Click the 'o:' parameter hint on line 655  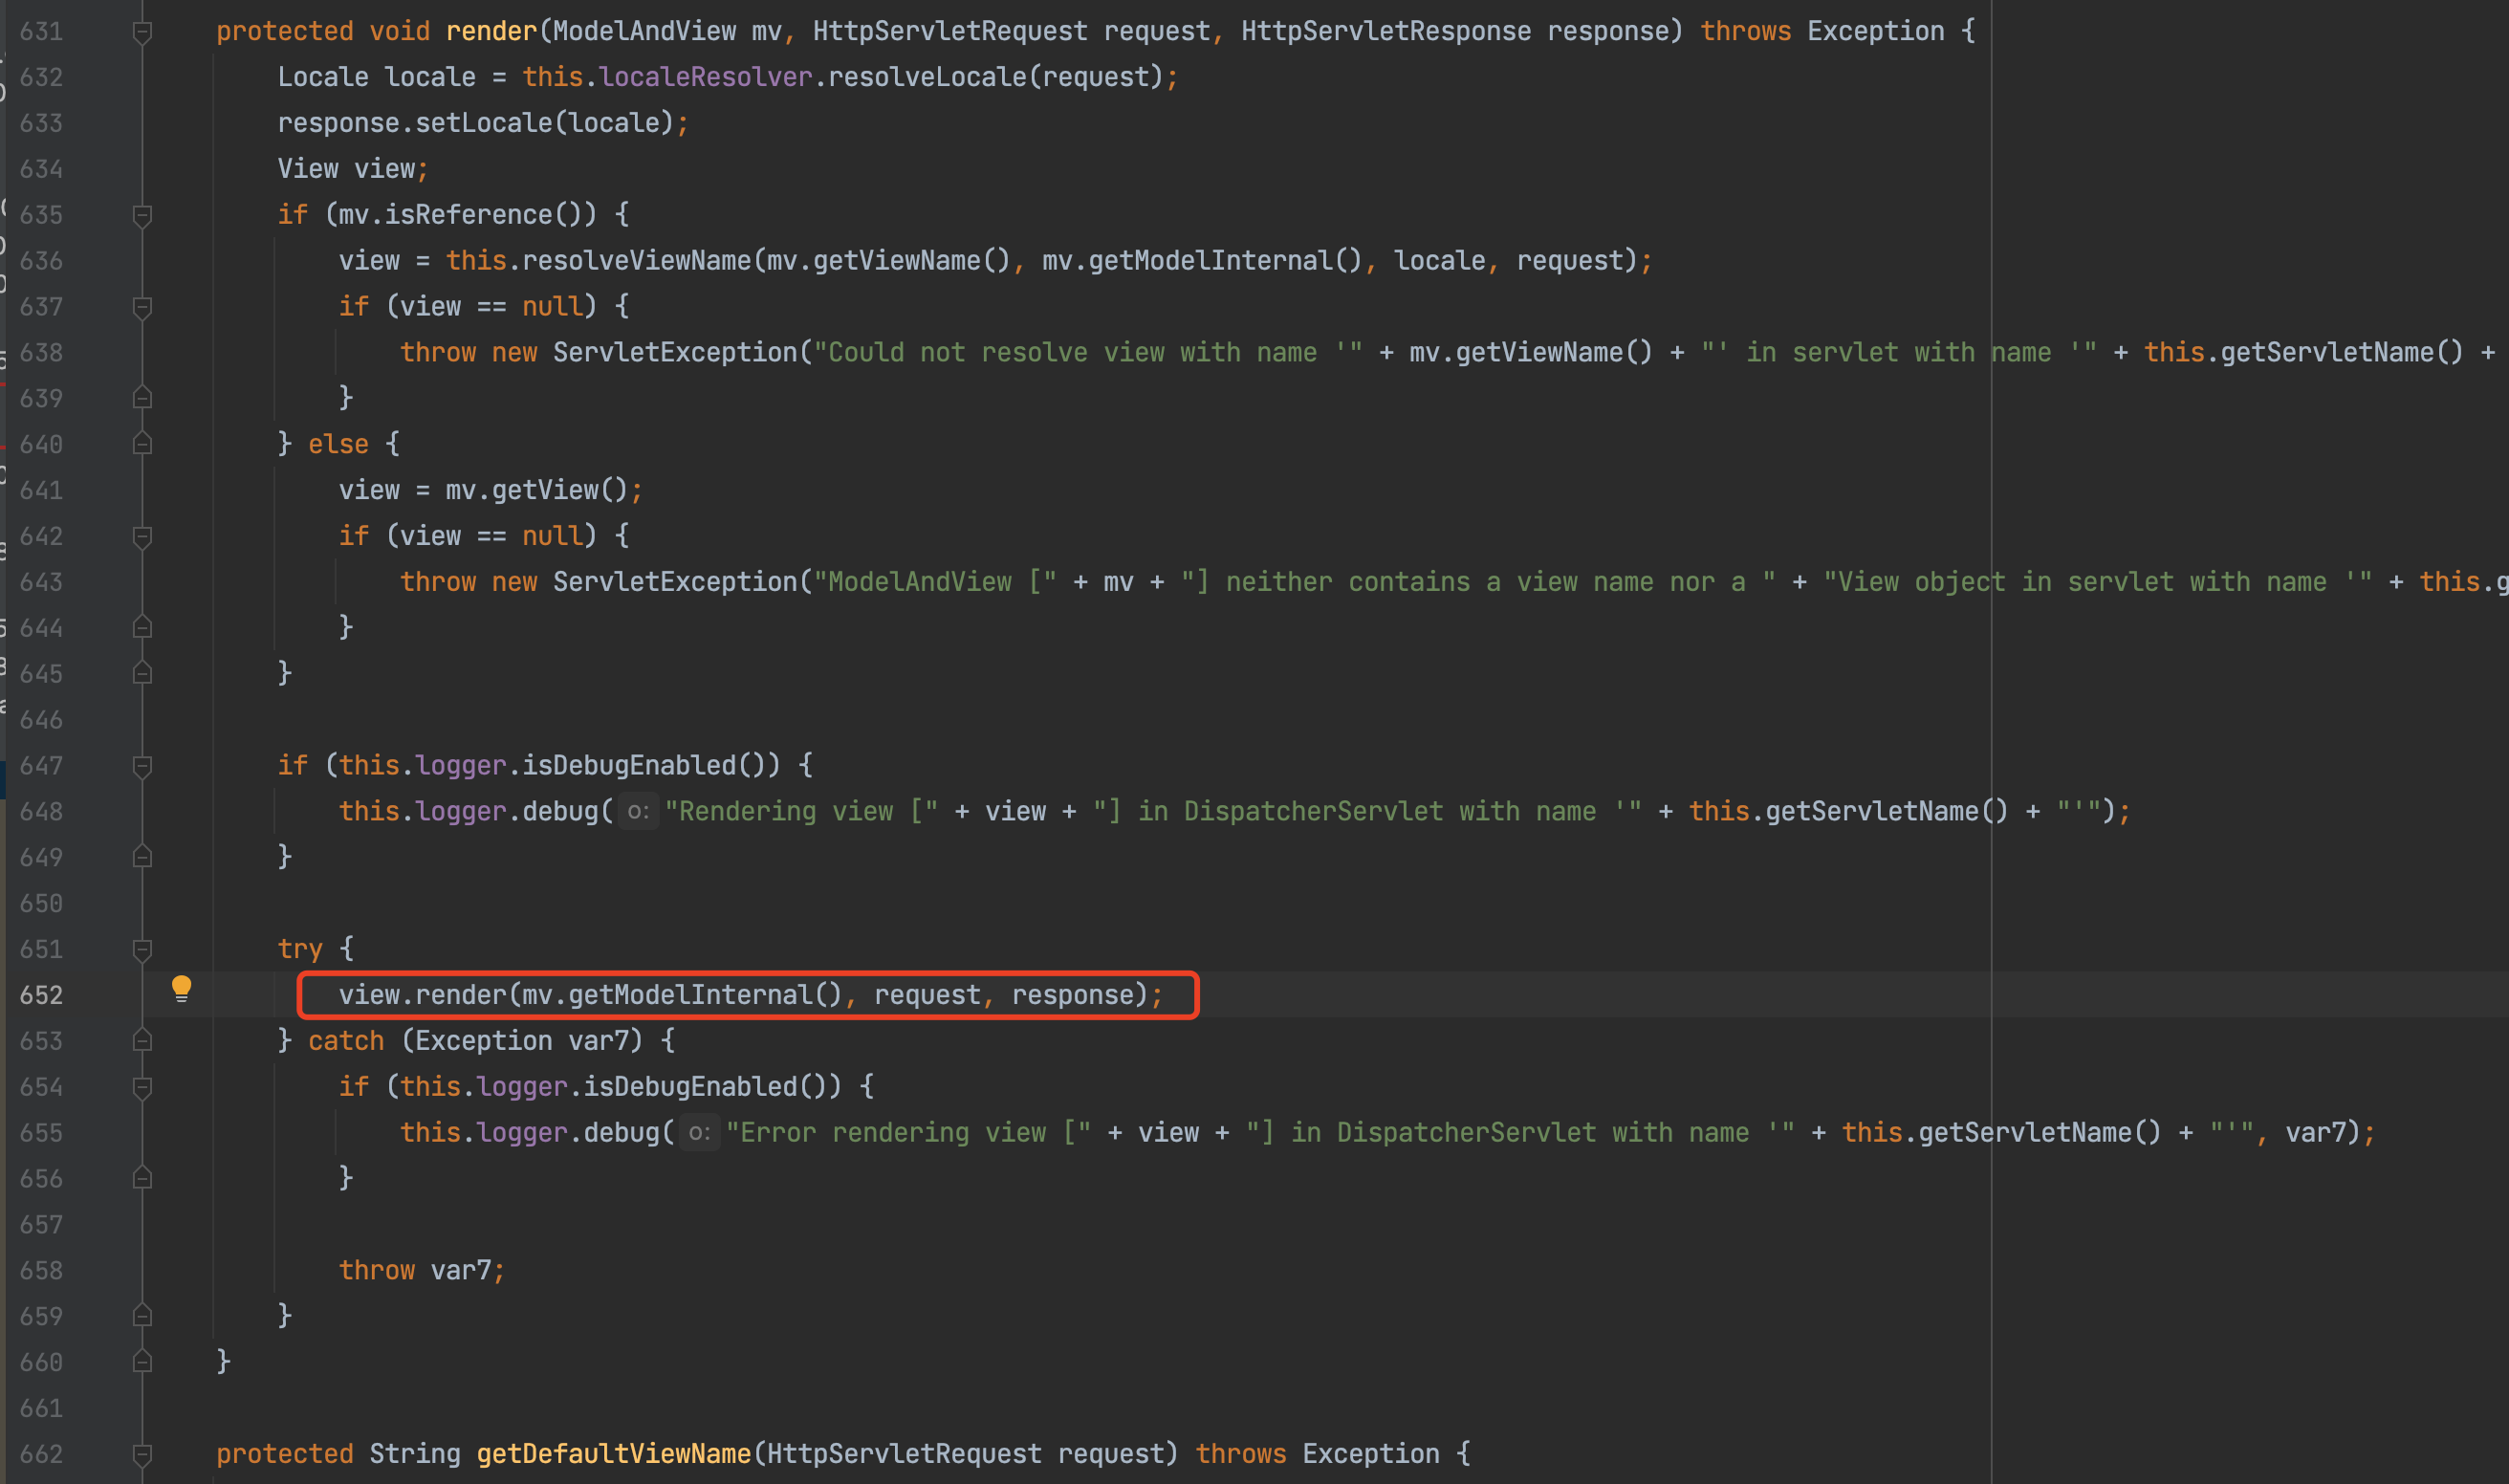coord(699,1132)
